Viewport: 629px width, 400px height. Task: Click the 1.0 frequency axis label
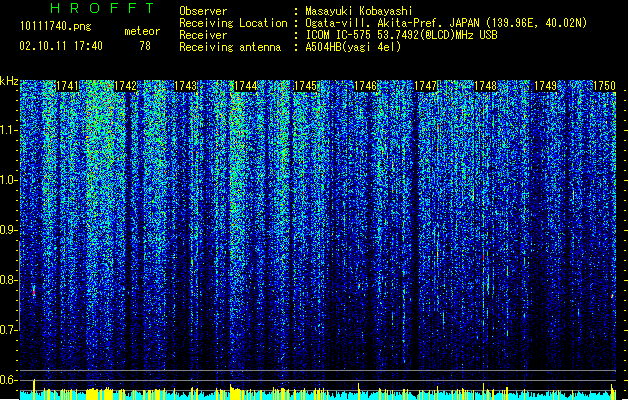click(x=9, y=180)
